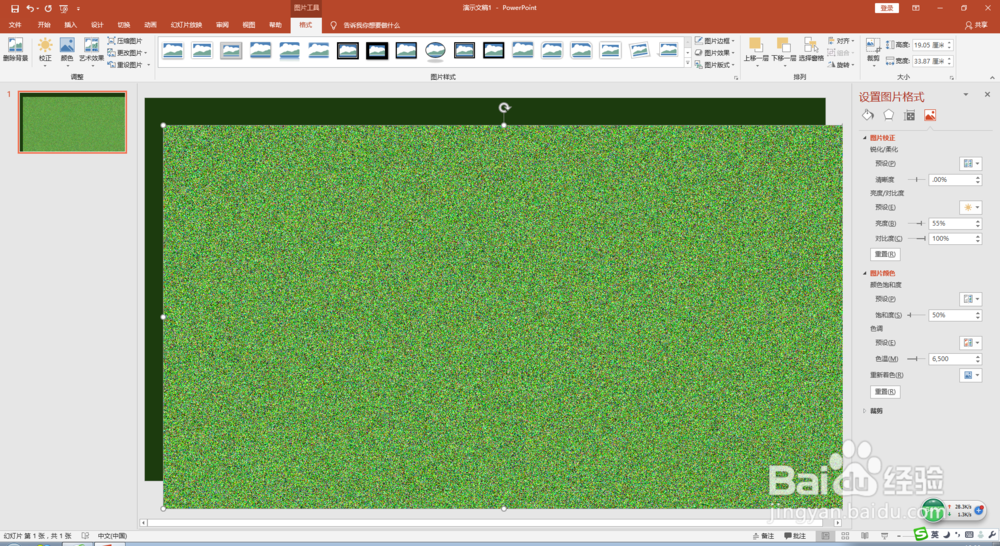Open Sharpen/Soften presets dropdown
Viewport: 1000px width, 546px height.
(x=971, y=163)
